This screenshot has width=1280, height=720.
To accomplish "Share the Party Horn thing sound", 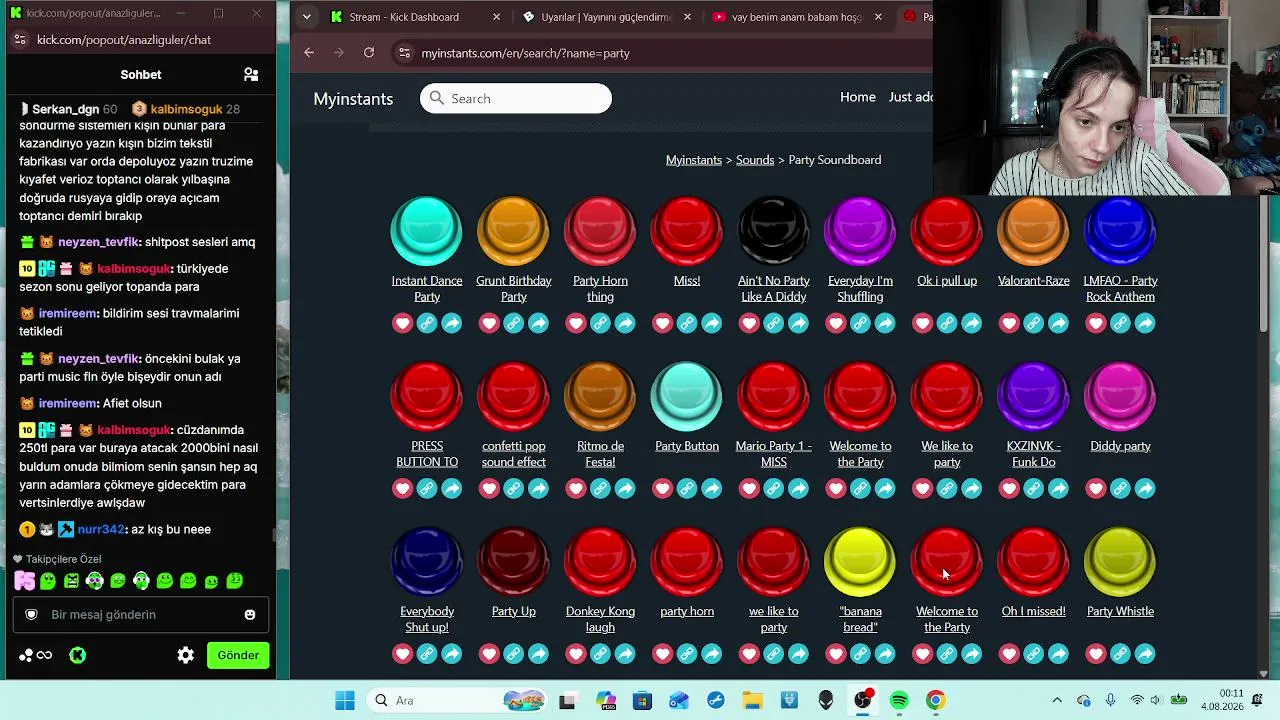I will tap(625, 323).
